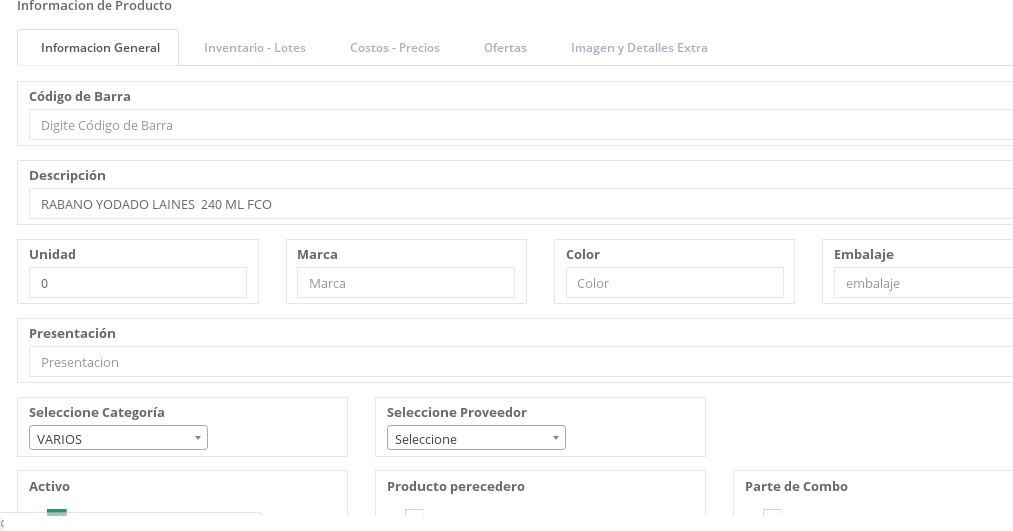1013x531 pixels.
Task: Check the Parte de Combo checkbox
Action: [x=772, y=515]
